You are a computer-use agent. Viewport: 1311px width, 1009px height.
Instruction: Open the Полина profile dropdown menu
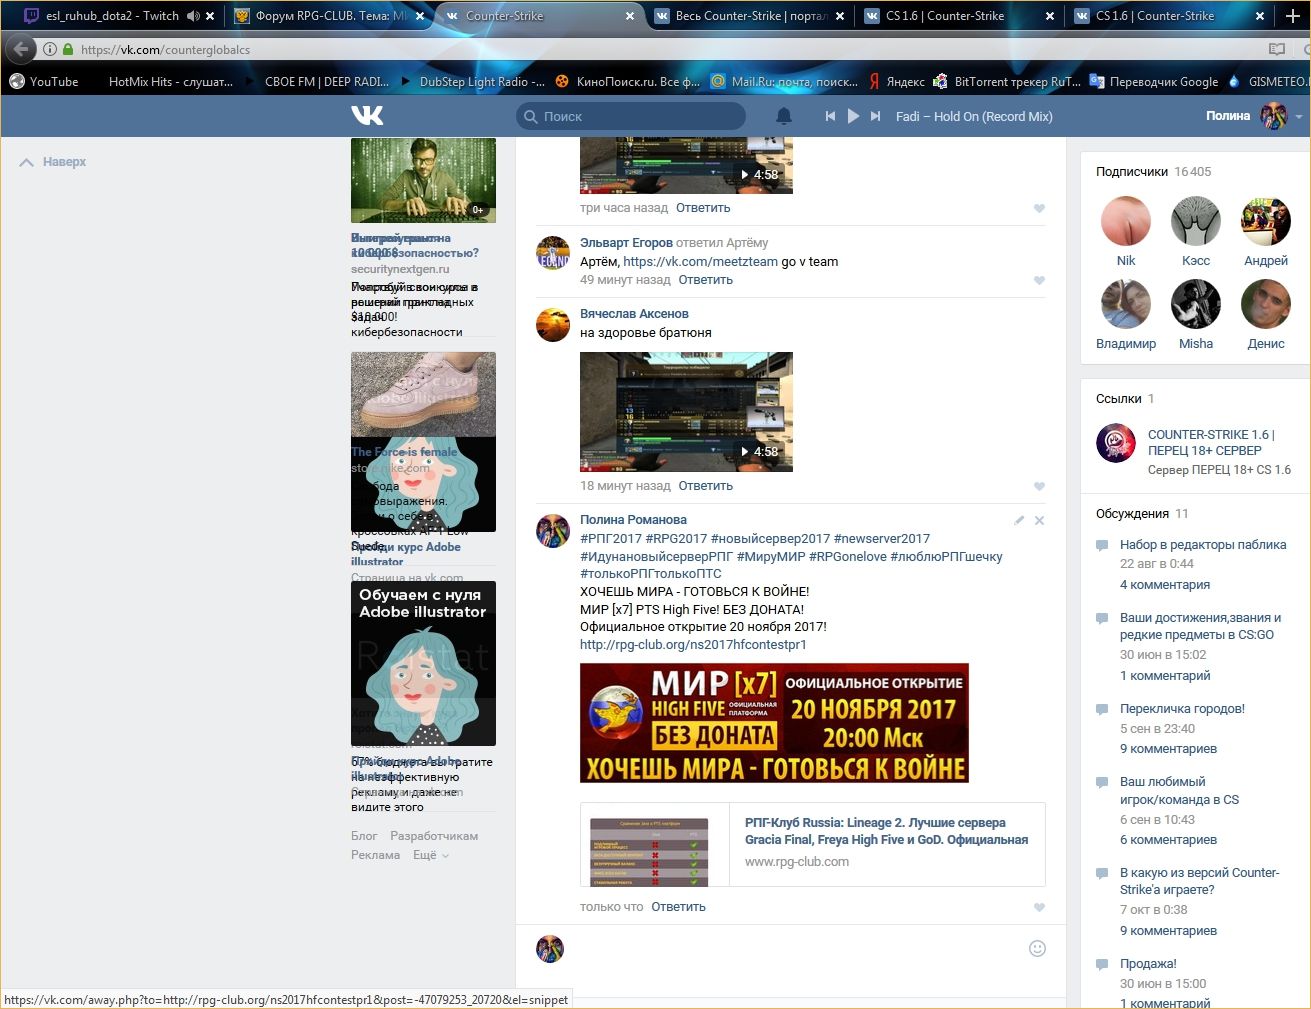[1299, 117]
